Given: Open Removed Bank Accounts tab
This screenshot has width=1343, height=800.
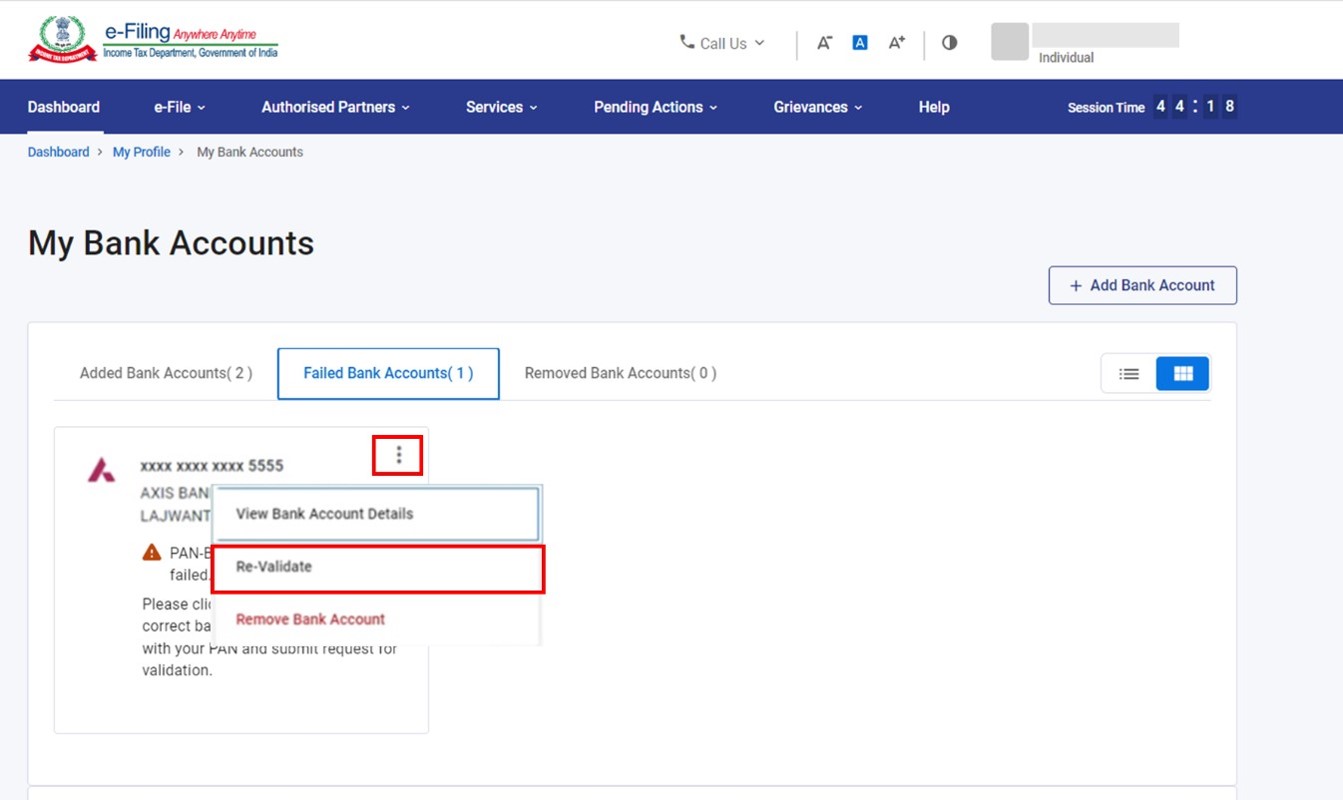Looking at the screenshot, I should click(620, 373).
